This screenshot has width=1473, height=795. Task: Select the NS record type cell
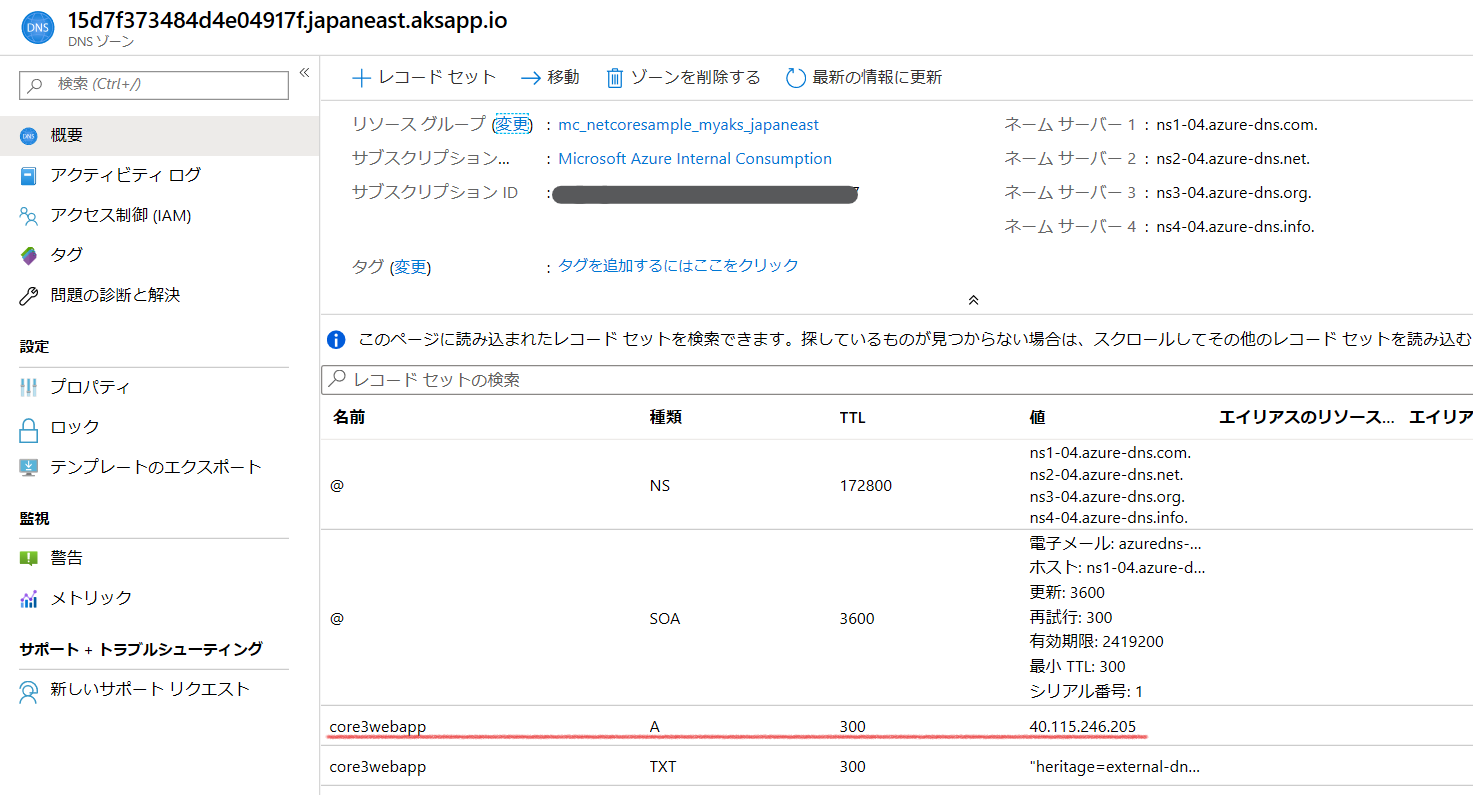click(x=660, y=486)
